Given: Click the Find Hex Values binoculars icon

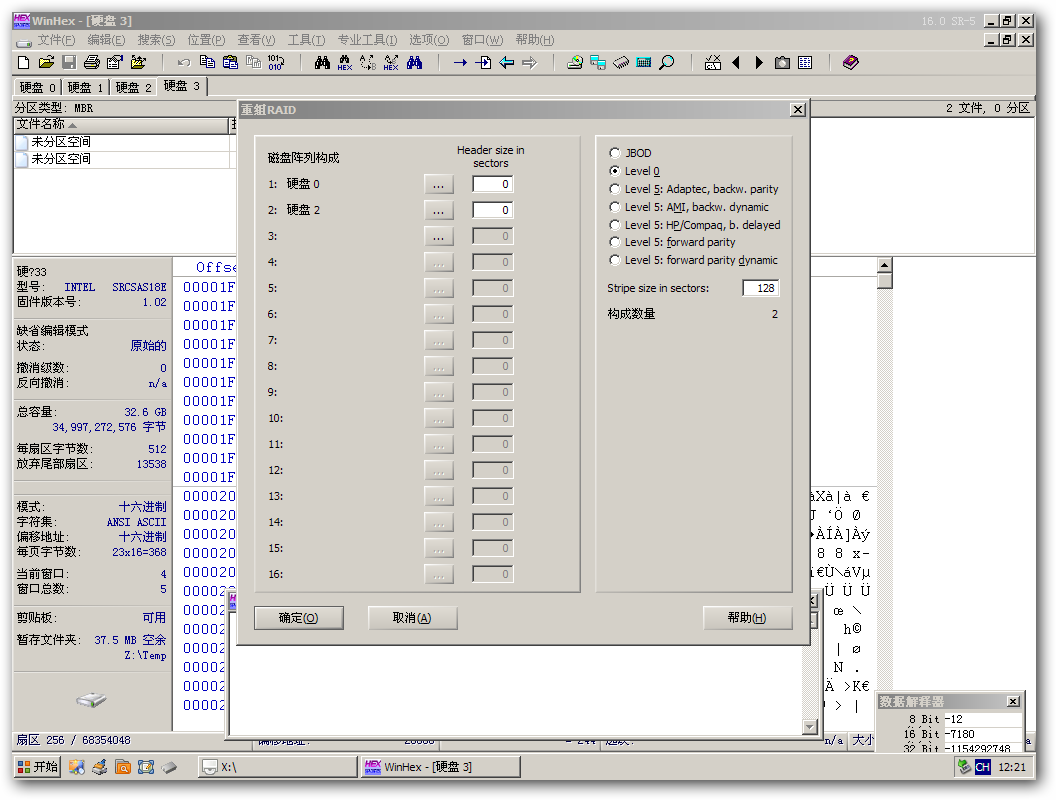Looking at the screenshot, I should tap(345, 63).
